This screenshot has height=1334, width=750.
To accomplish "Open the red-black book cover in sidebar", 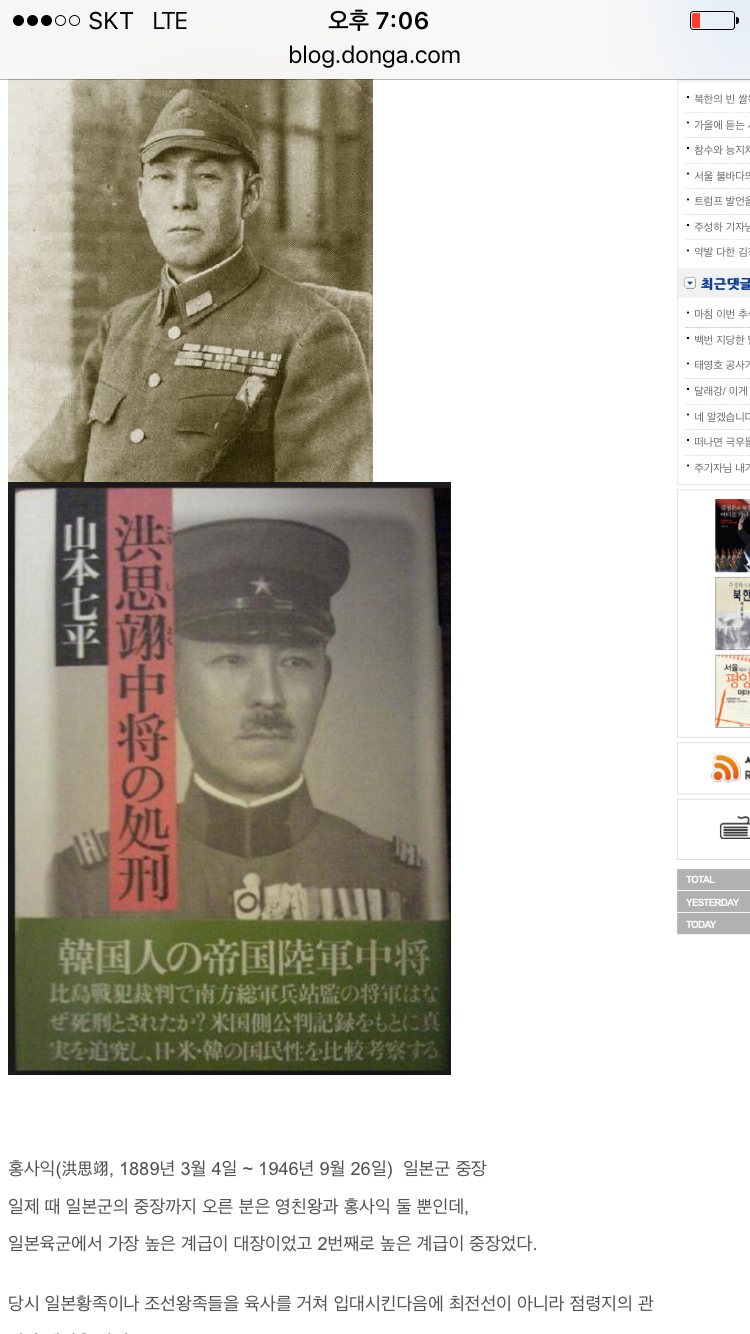I will [x=732, y=535].
